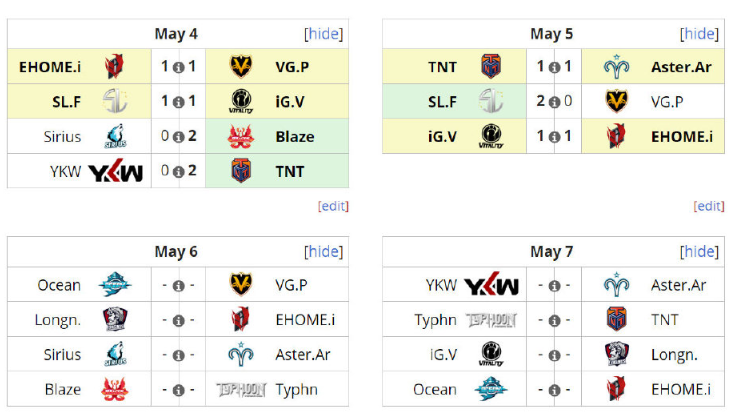
Task: Open info icon for SL.F vs VG.P match
Action: pyautogui.click(x=554, y=102)
